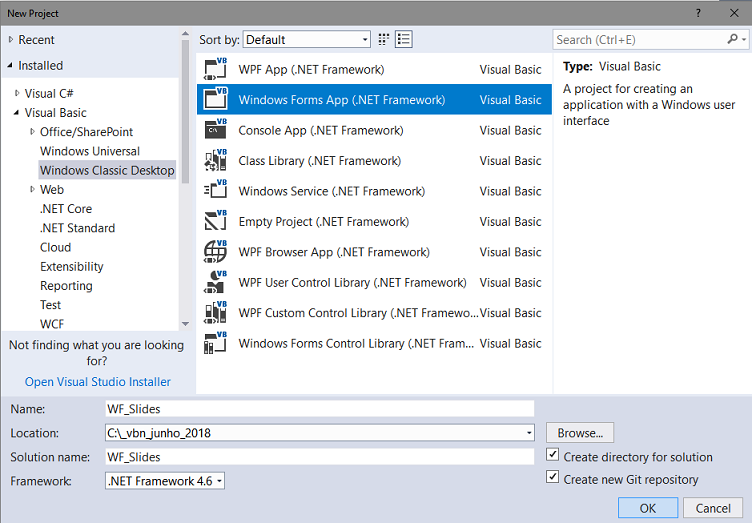Select Extensibility category
Image resolution: width=752 pixels, height=523 pixels.
point(72,266)
